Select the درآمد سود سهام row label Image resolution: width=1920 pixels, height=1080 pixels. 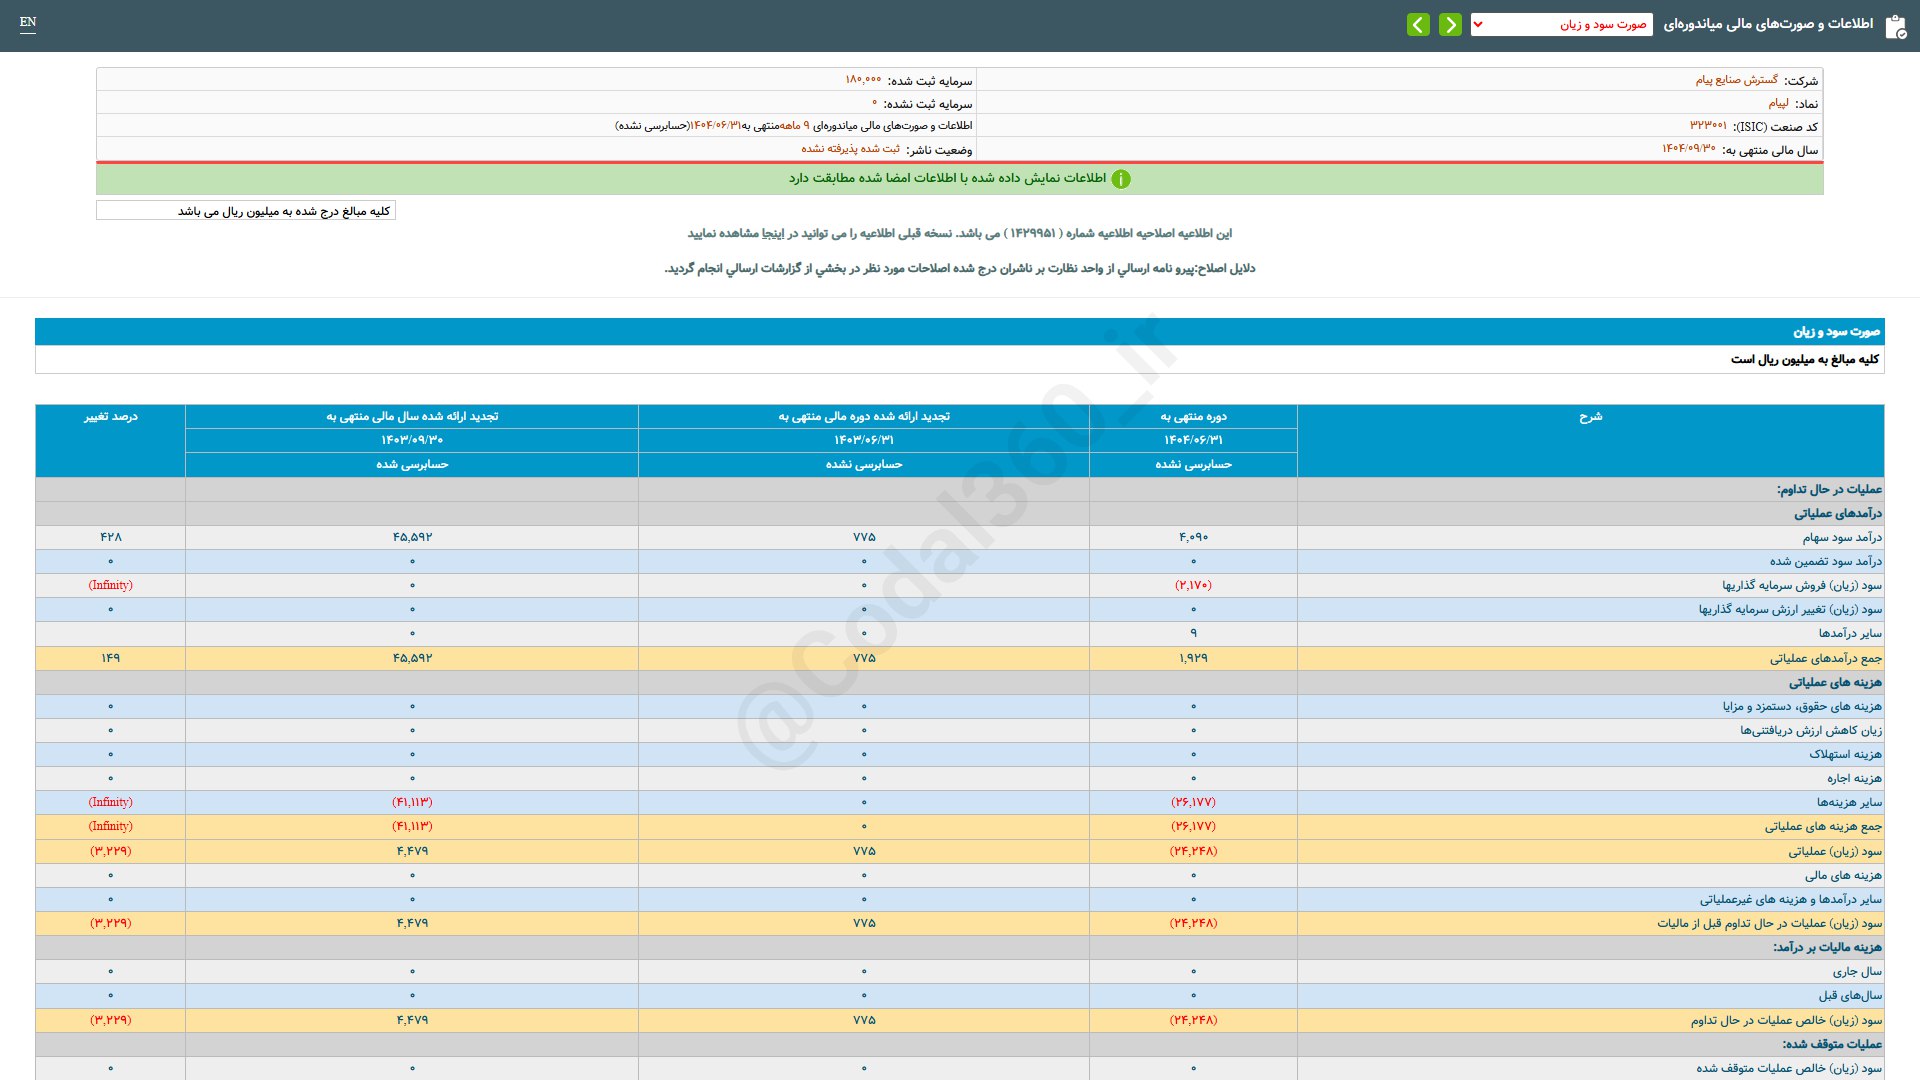pos(1842,538)
